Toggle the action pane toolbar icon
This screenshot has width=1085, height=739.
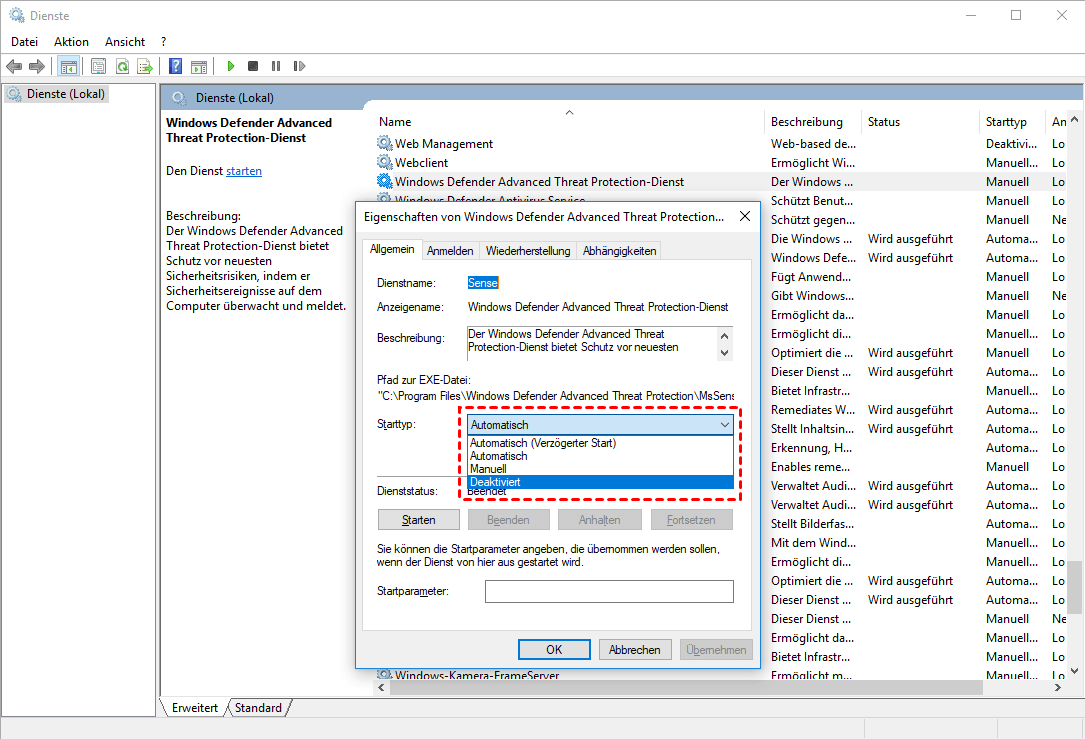pos(199,66)
